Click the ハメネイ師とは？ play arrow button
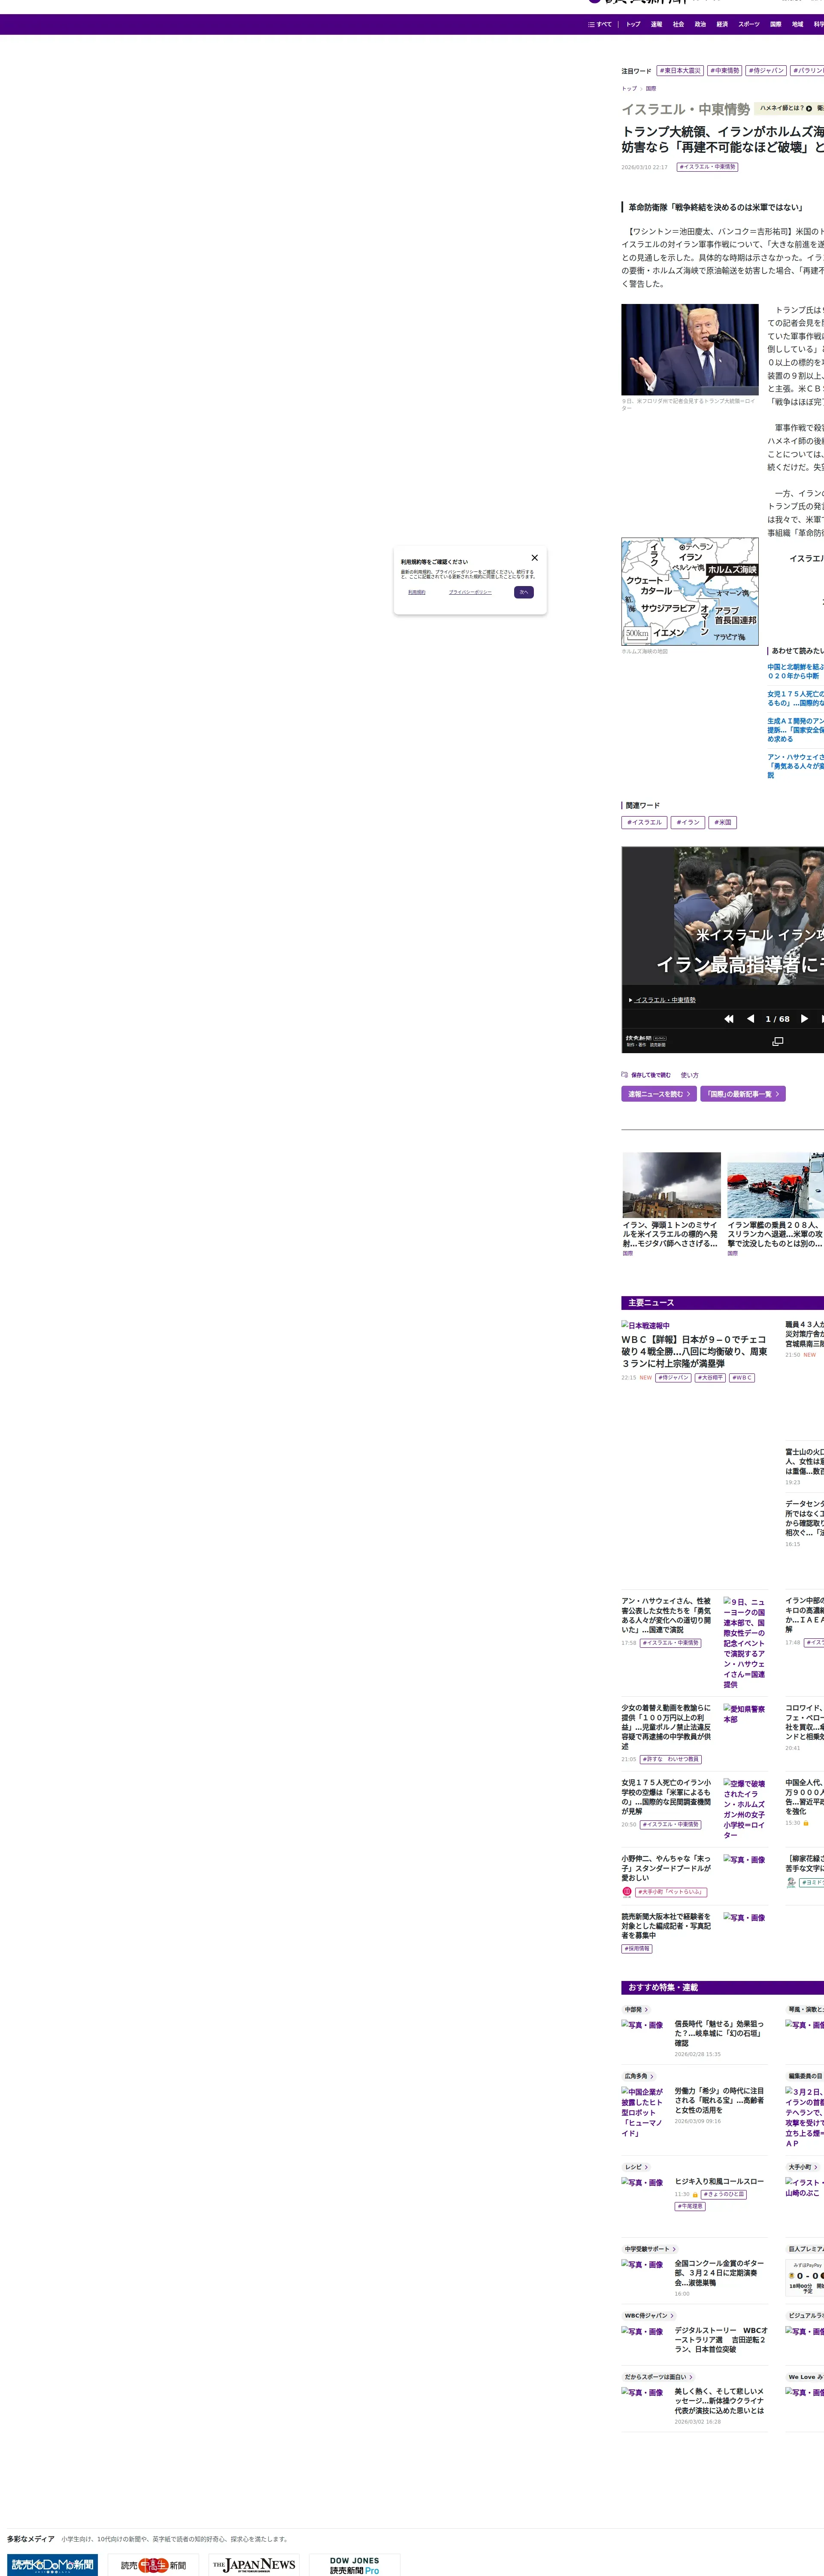Screen dimensions: 824x2576 point(808,108)
